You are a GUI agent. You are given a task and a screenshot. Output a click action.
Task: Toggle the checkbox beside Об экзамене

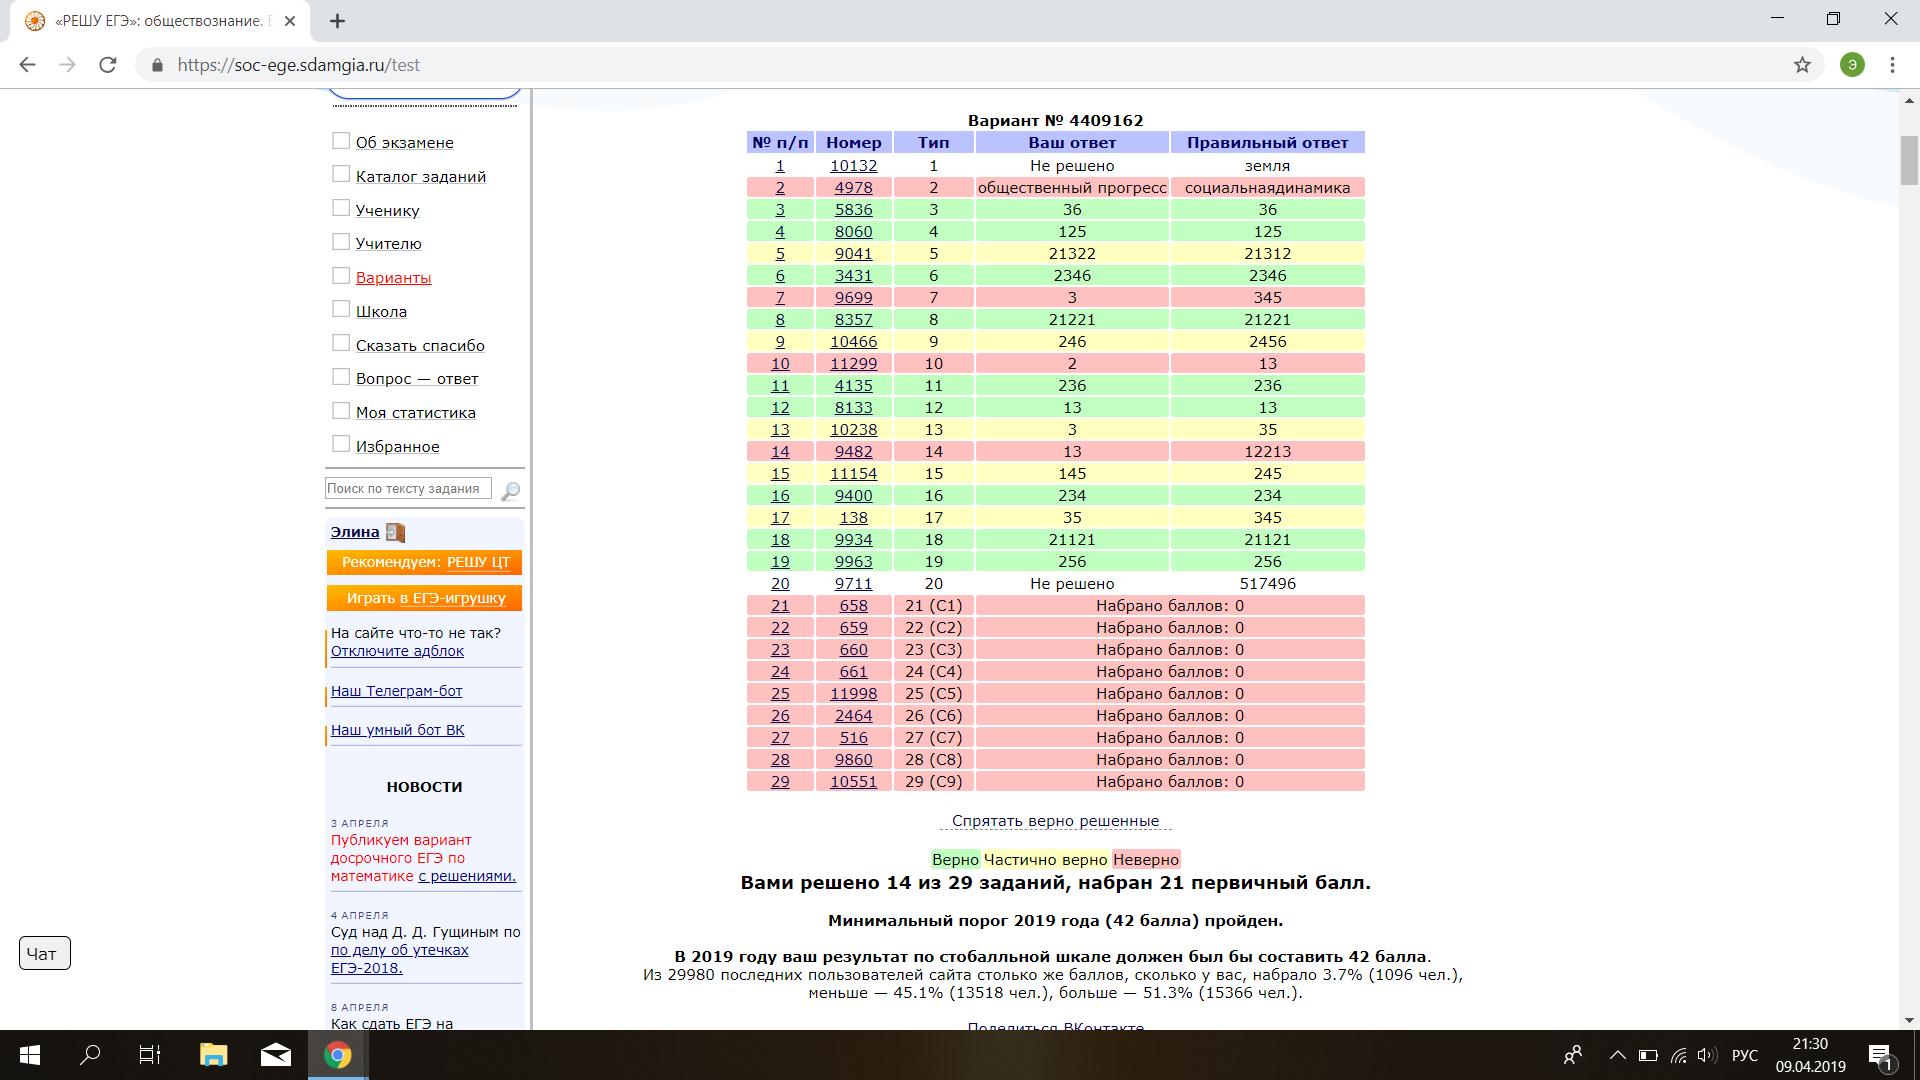[341, 141]
